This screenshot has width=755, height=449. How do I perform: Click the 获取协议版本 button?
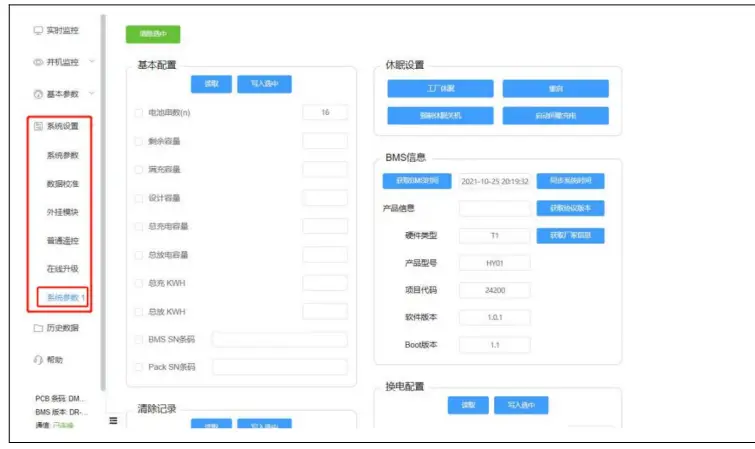571,208
